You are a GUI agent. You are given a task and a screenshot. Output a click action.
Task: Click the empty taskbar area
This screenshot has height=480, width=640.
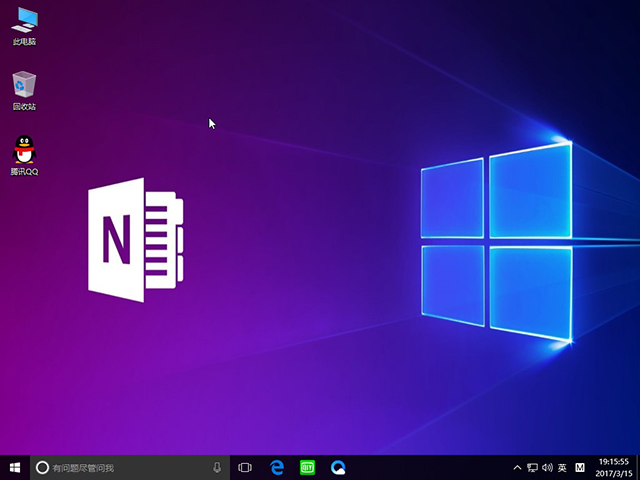pyautogui.click(x=430, y=467)
